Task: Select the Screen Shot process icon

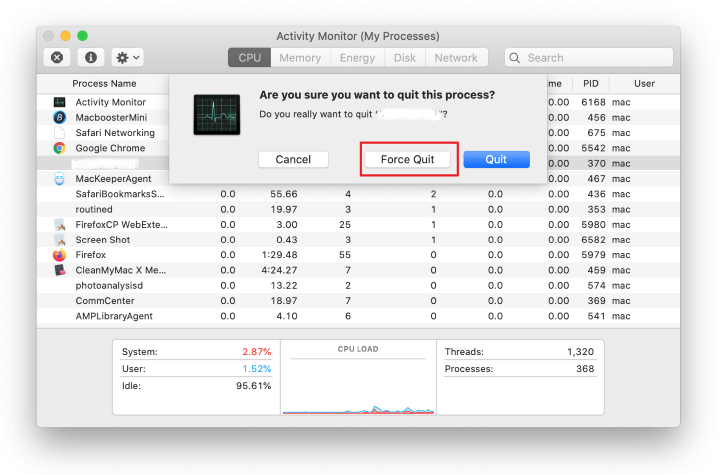Action: pyautogui.click(x=60, y=240)
